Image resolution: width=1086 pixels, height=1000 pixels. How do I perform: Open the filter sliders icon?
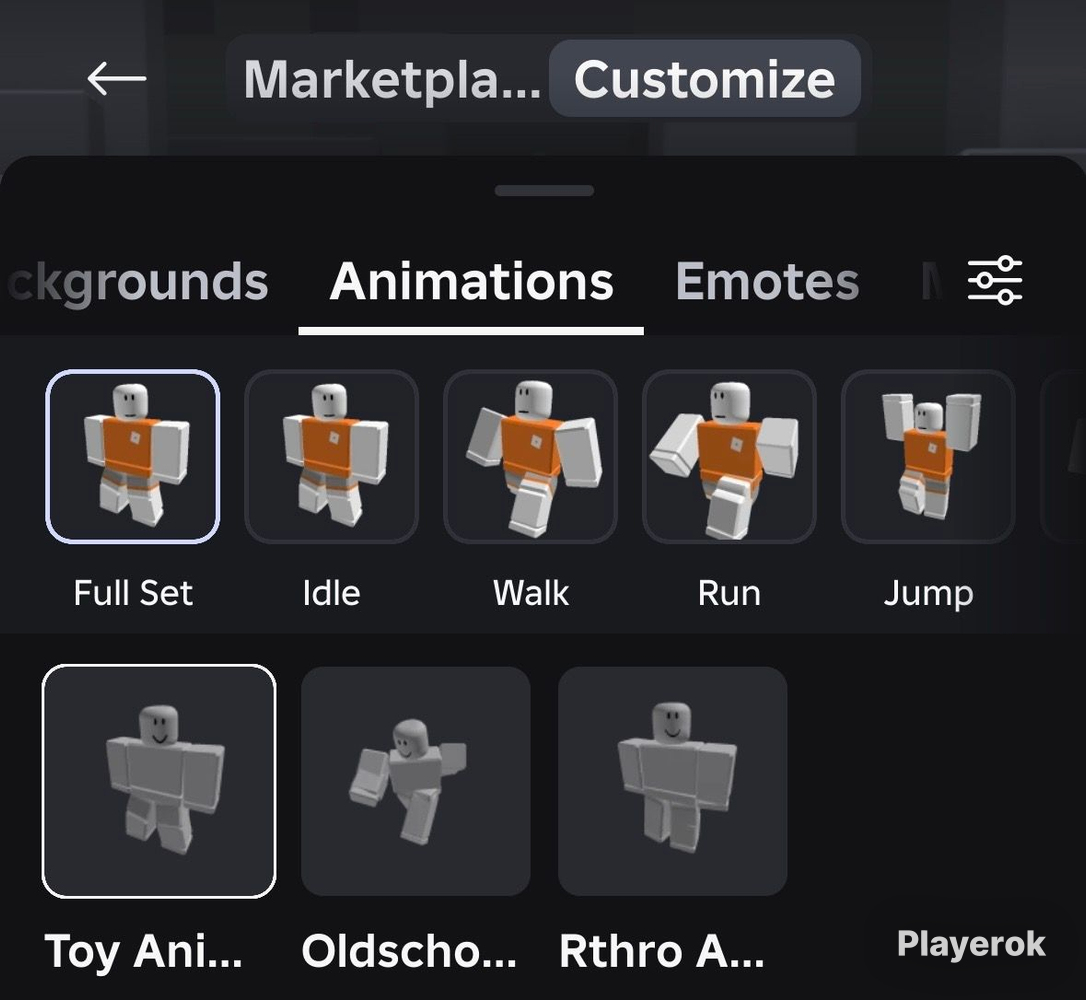(995, 280)
